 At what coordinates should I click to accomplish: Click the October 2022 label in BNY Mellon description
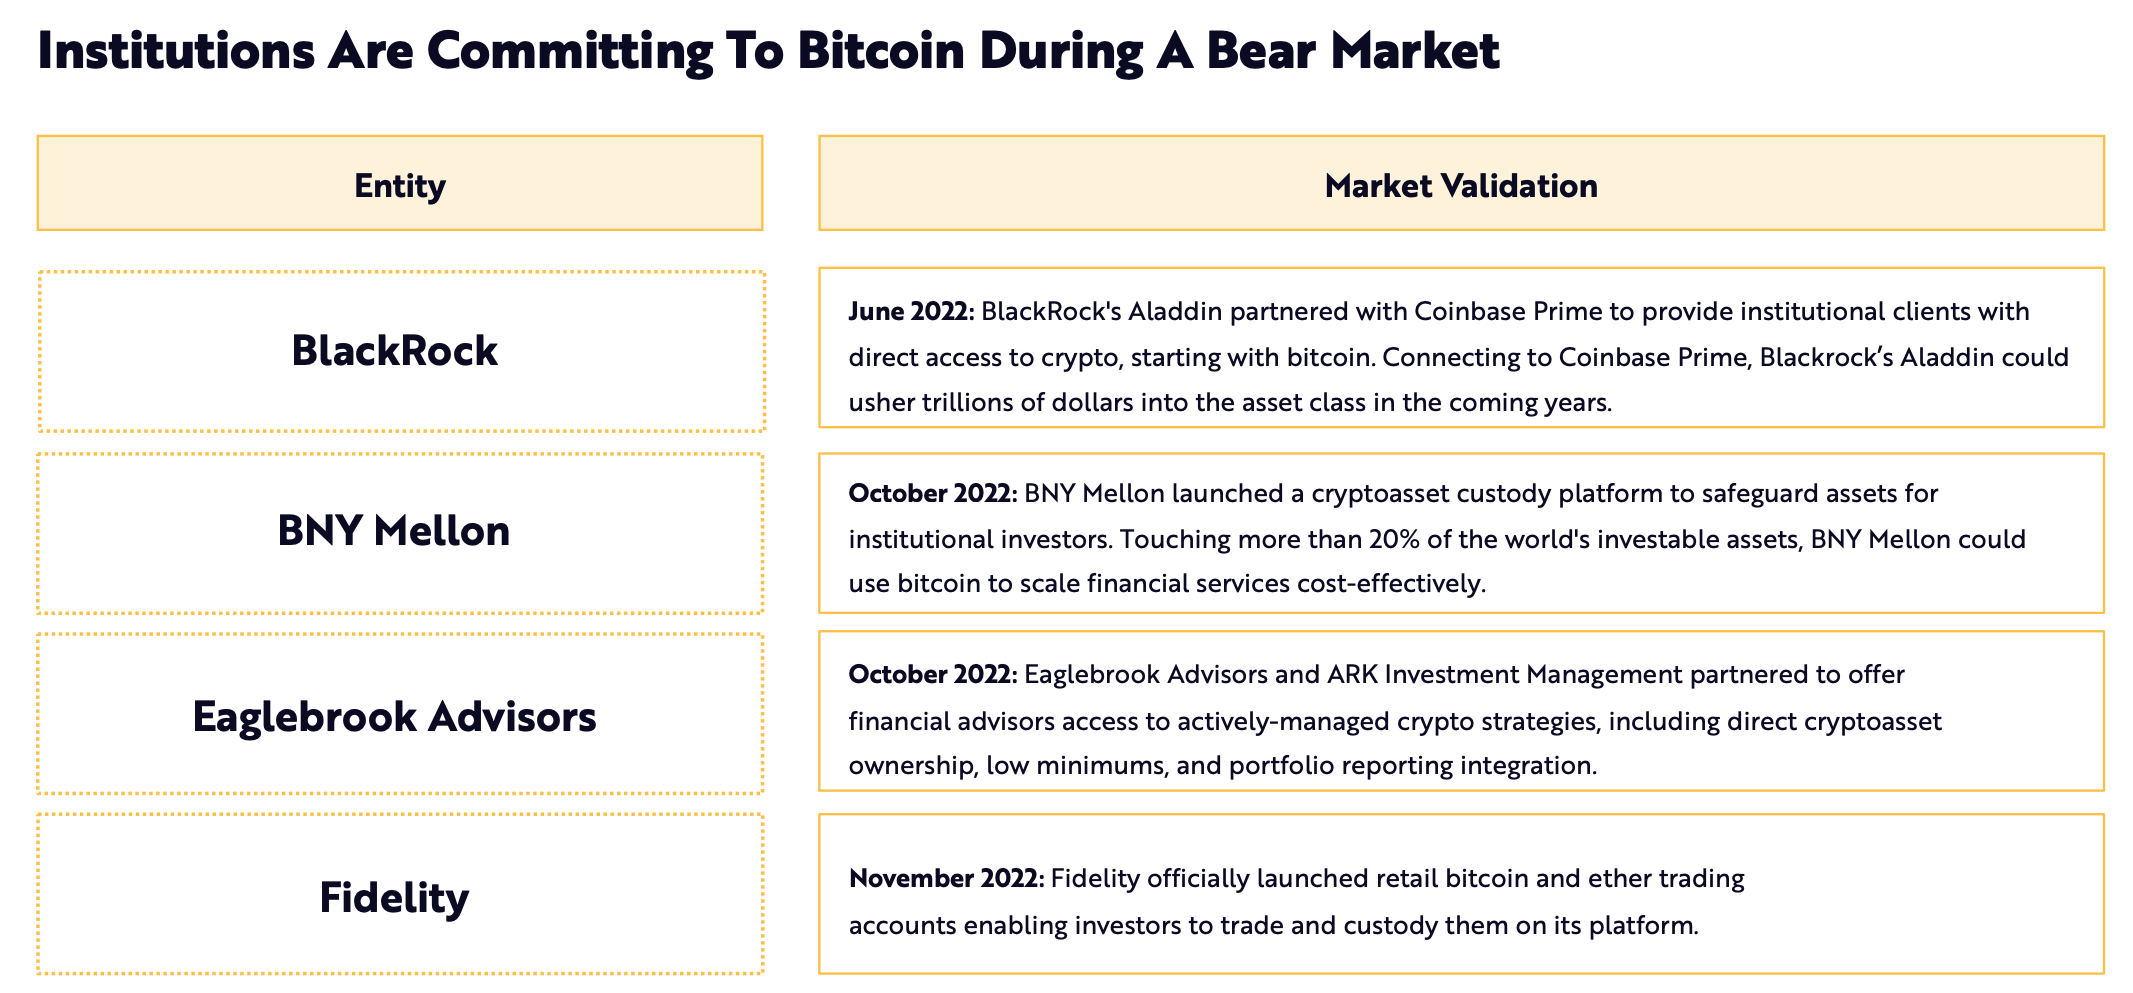[x=932, y=494]
